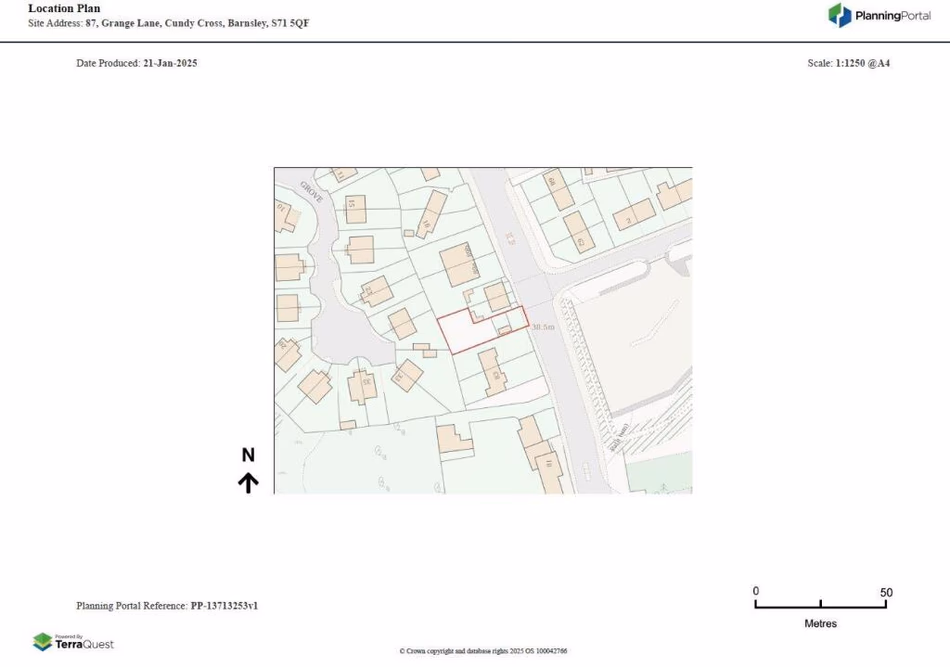The width and height of the screenshot is (950, 667).
Task: Open the Planning Portal Reference PP-13713253v1
Action: click(x=167, y=605)
